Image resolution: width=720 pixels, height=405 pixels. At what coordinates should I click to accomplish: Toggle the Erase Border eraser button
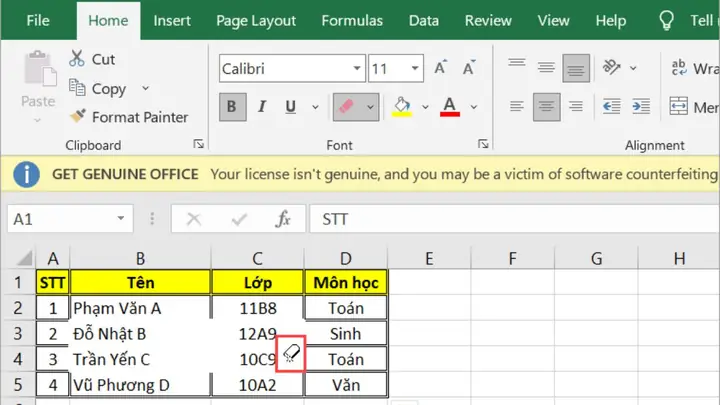pos(347,107)
